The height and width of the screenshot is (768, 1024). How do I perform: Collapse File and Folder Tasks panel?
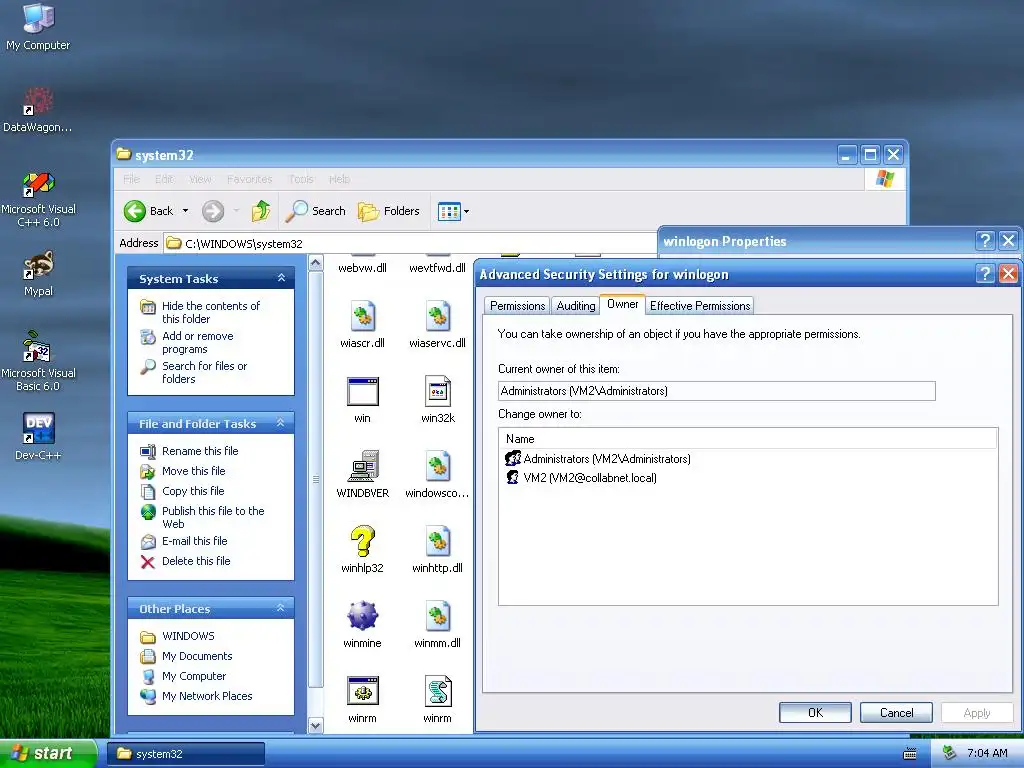281,423
